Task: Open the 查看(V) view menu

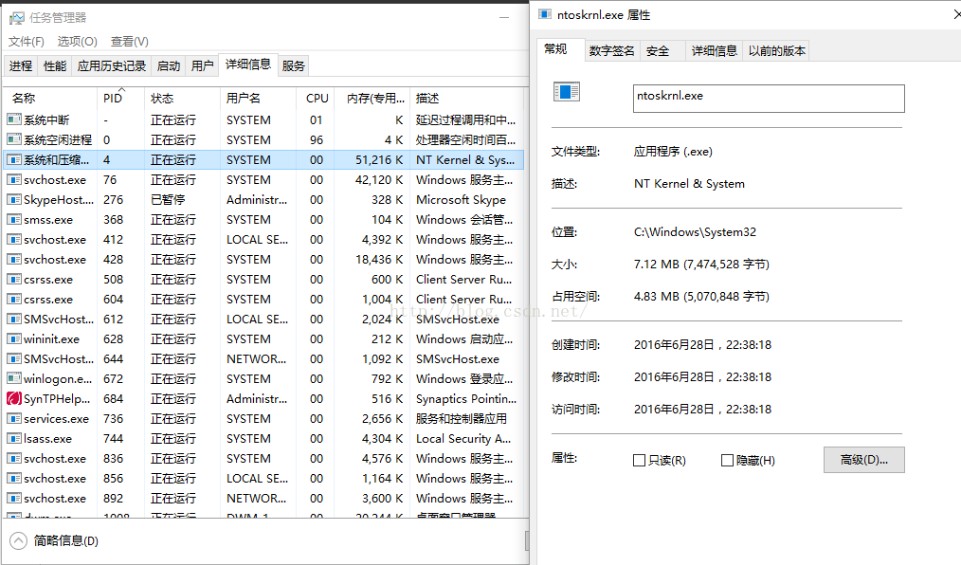Action: tap(129, 41)
